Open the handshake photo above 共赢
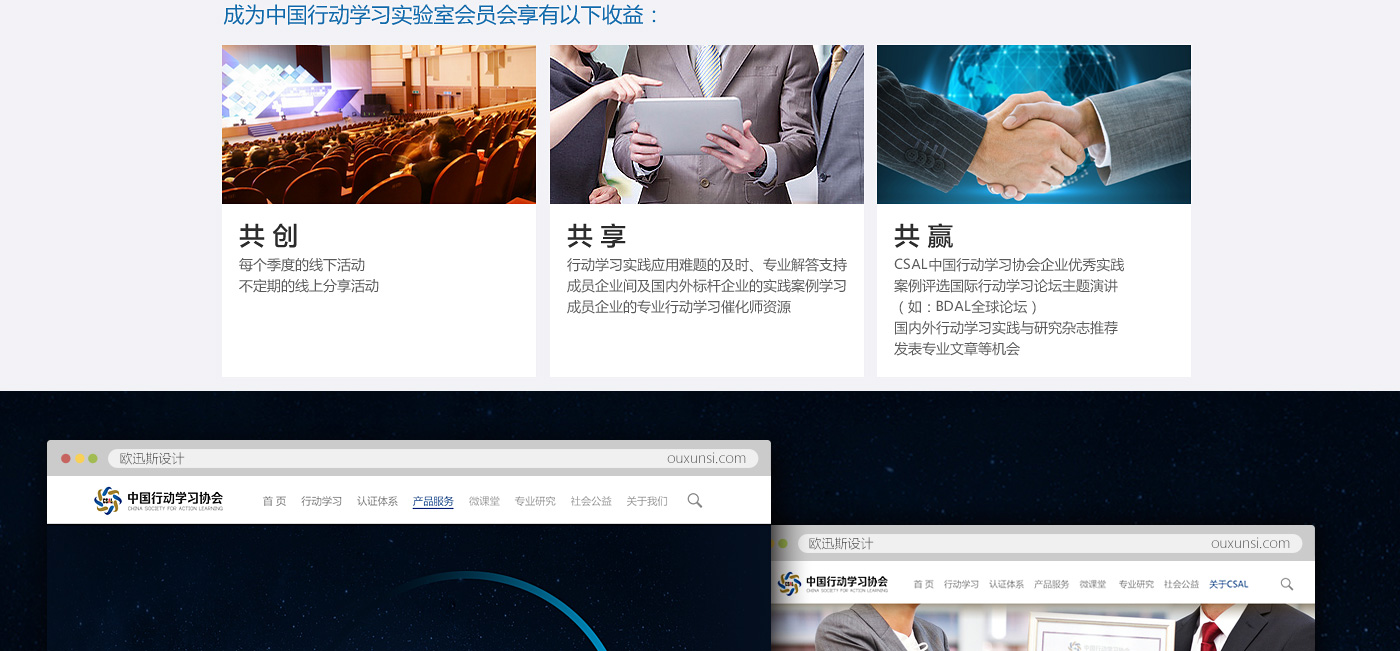This screenshot has height=651, width=1400. tap(1034, 124)
